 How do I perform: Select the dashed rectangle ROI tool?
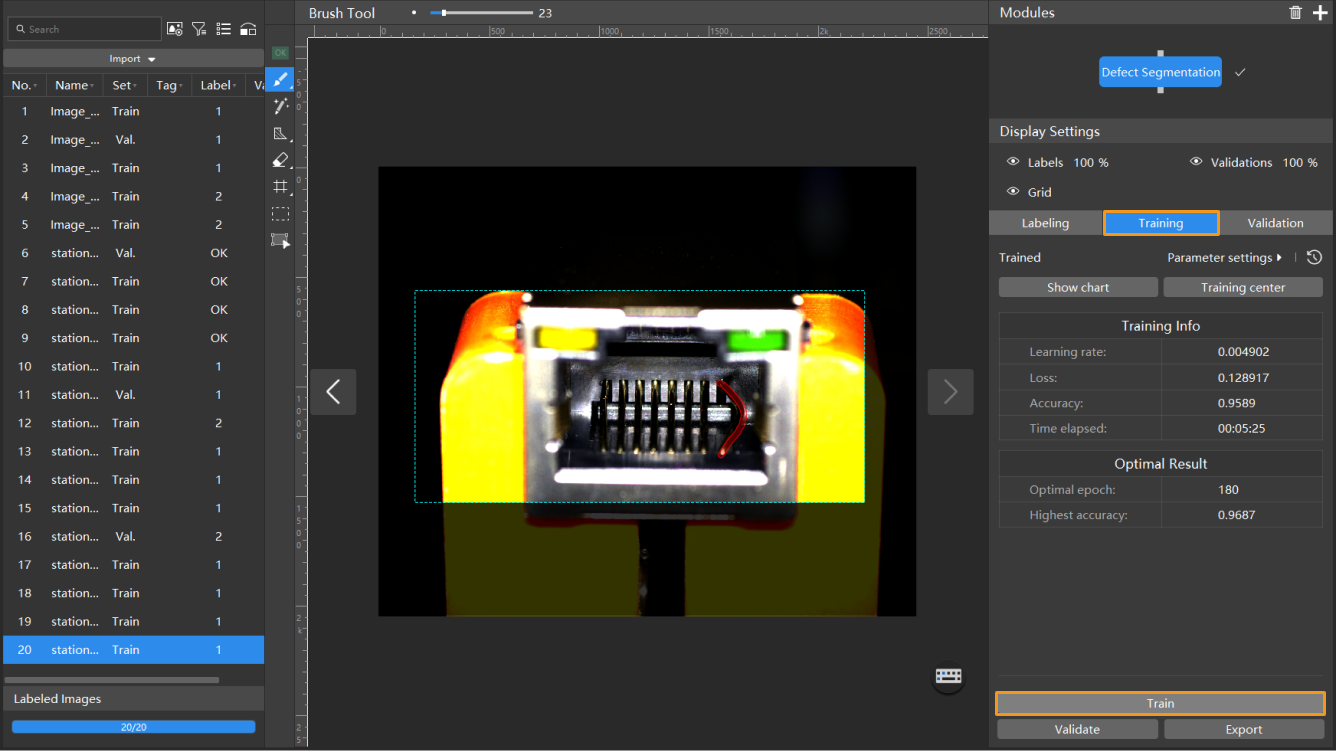tap(280, 214)
